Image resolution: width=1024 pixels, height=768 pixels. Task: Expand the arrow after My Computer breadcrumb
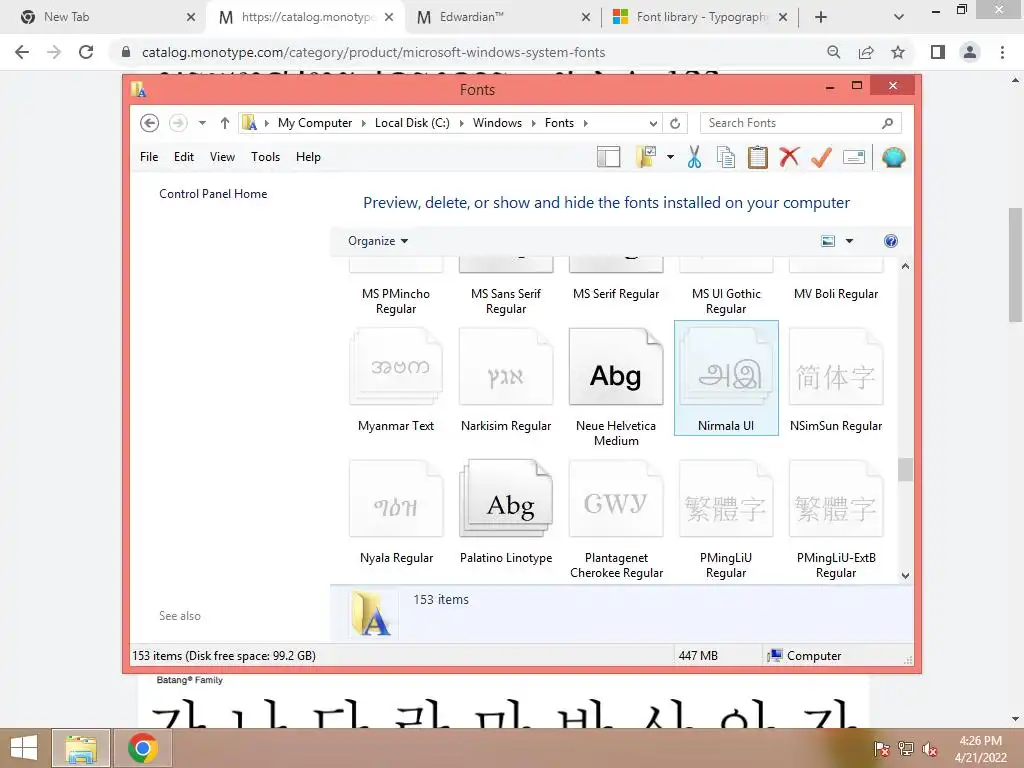[364, 123]
